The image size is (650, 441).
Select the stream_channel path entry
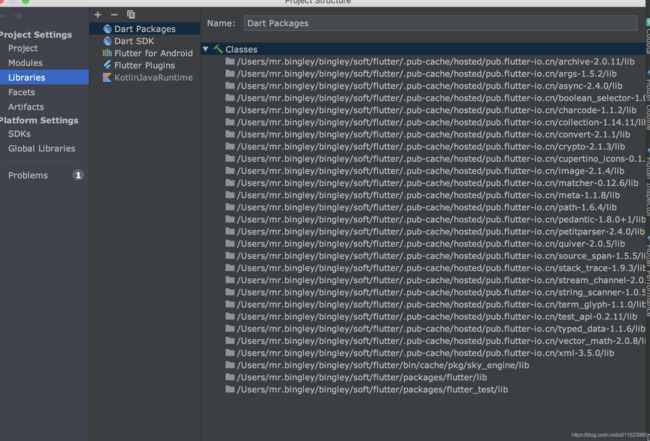(441, 280)
